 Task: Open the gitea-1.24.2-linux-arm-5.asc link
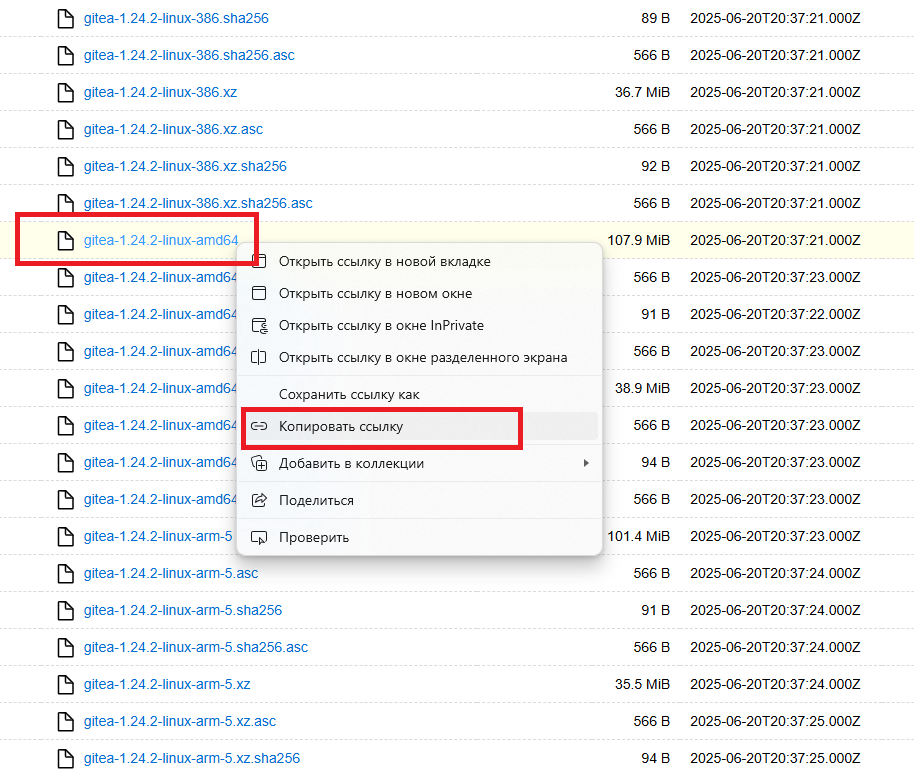(x=171, y=574)
